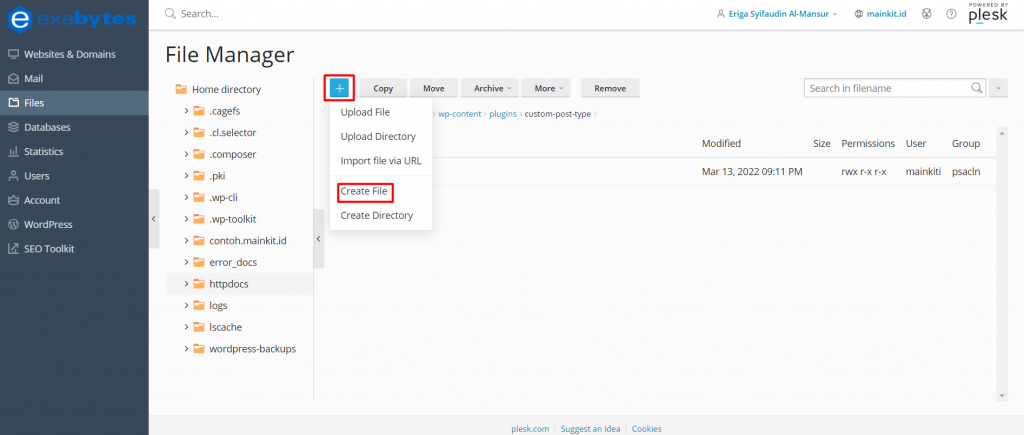Click the Remove button
Viewport: 1024px width, 435px height.
pos(610,88)
